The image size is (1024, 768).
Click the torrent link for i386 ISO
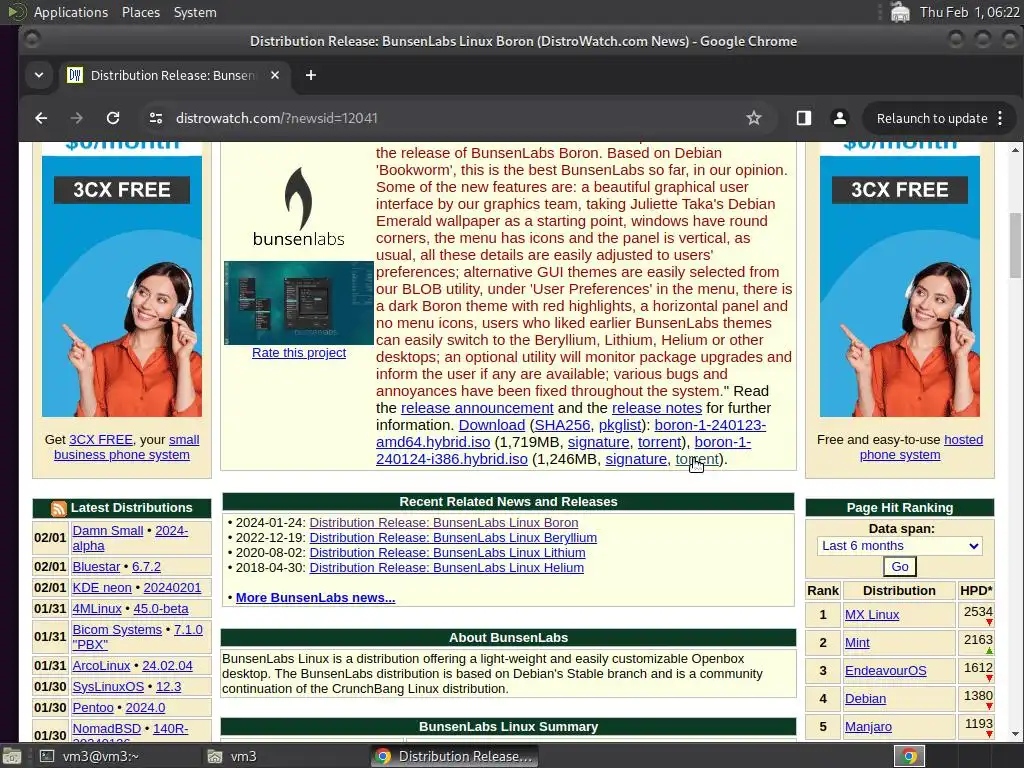pyautogui.click(x=697, y=459)
